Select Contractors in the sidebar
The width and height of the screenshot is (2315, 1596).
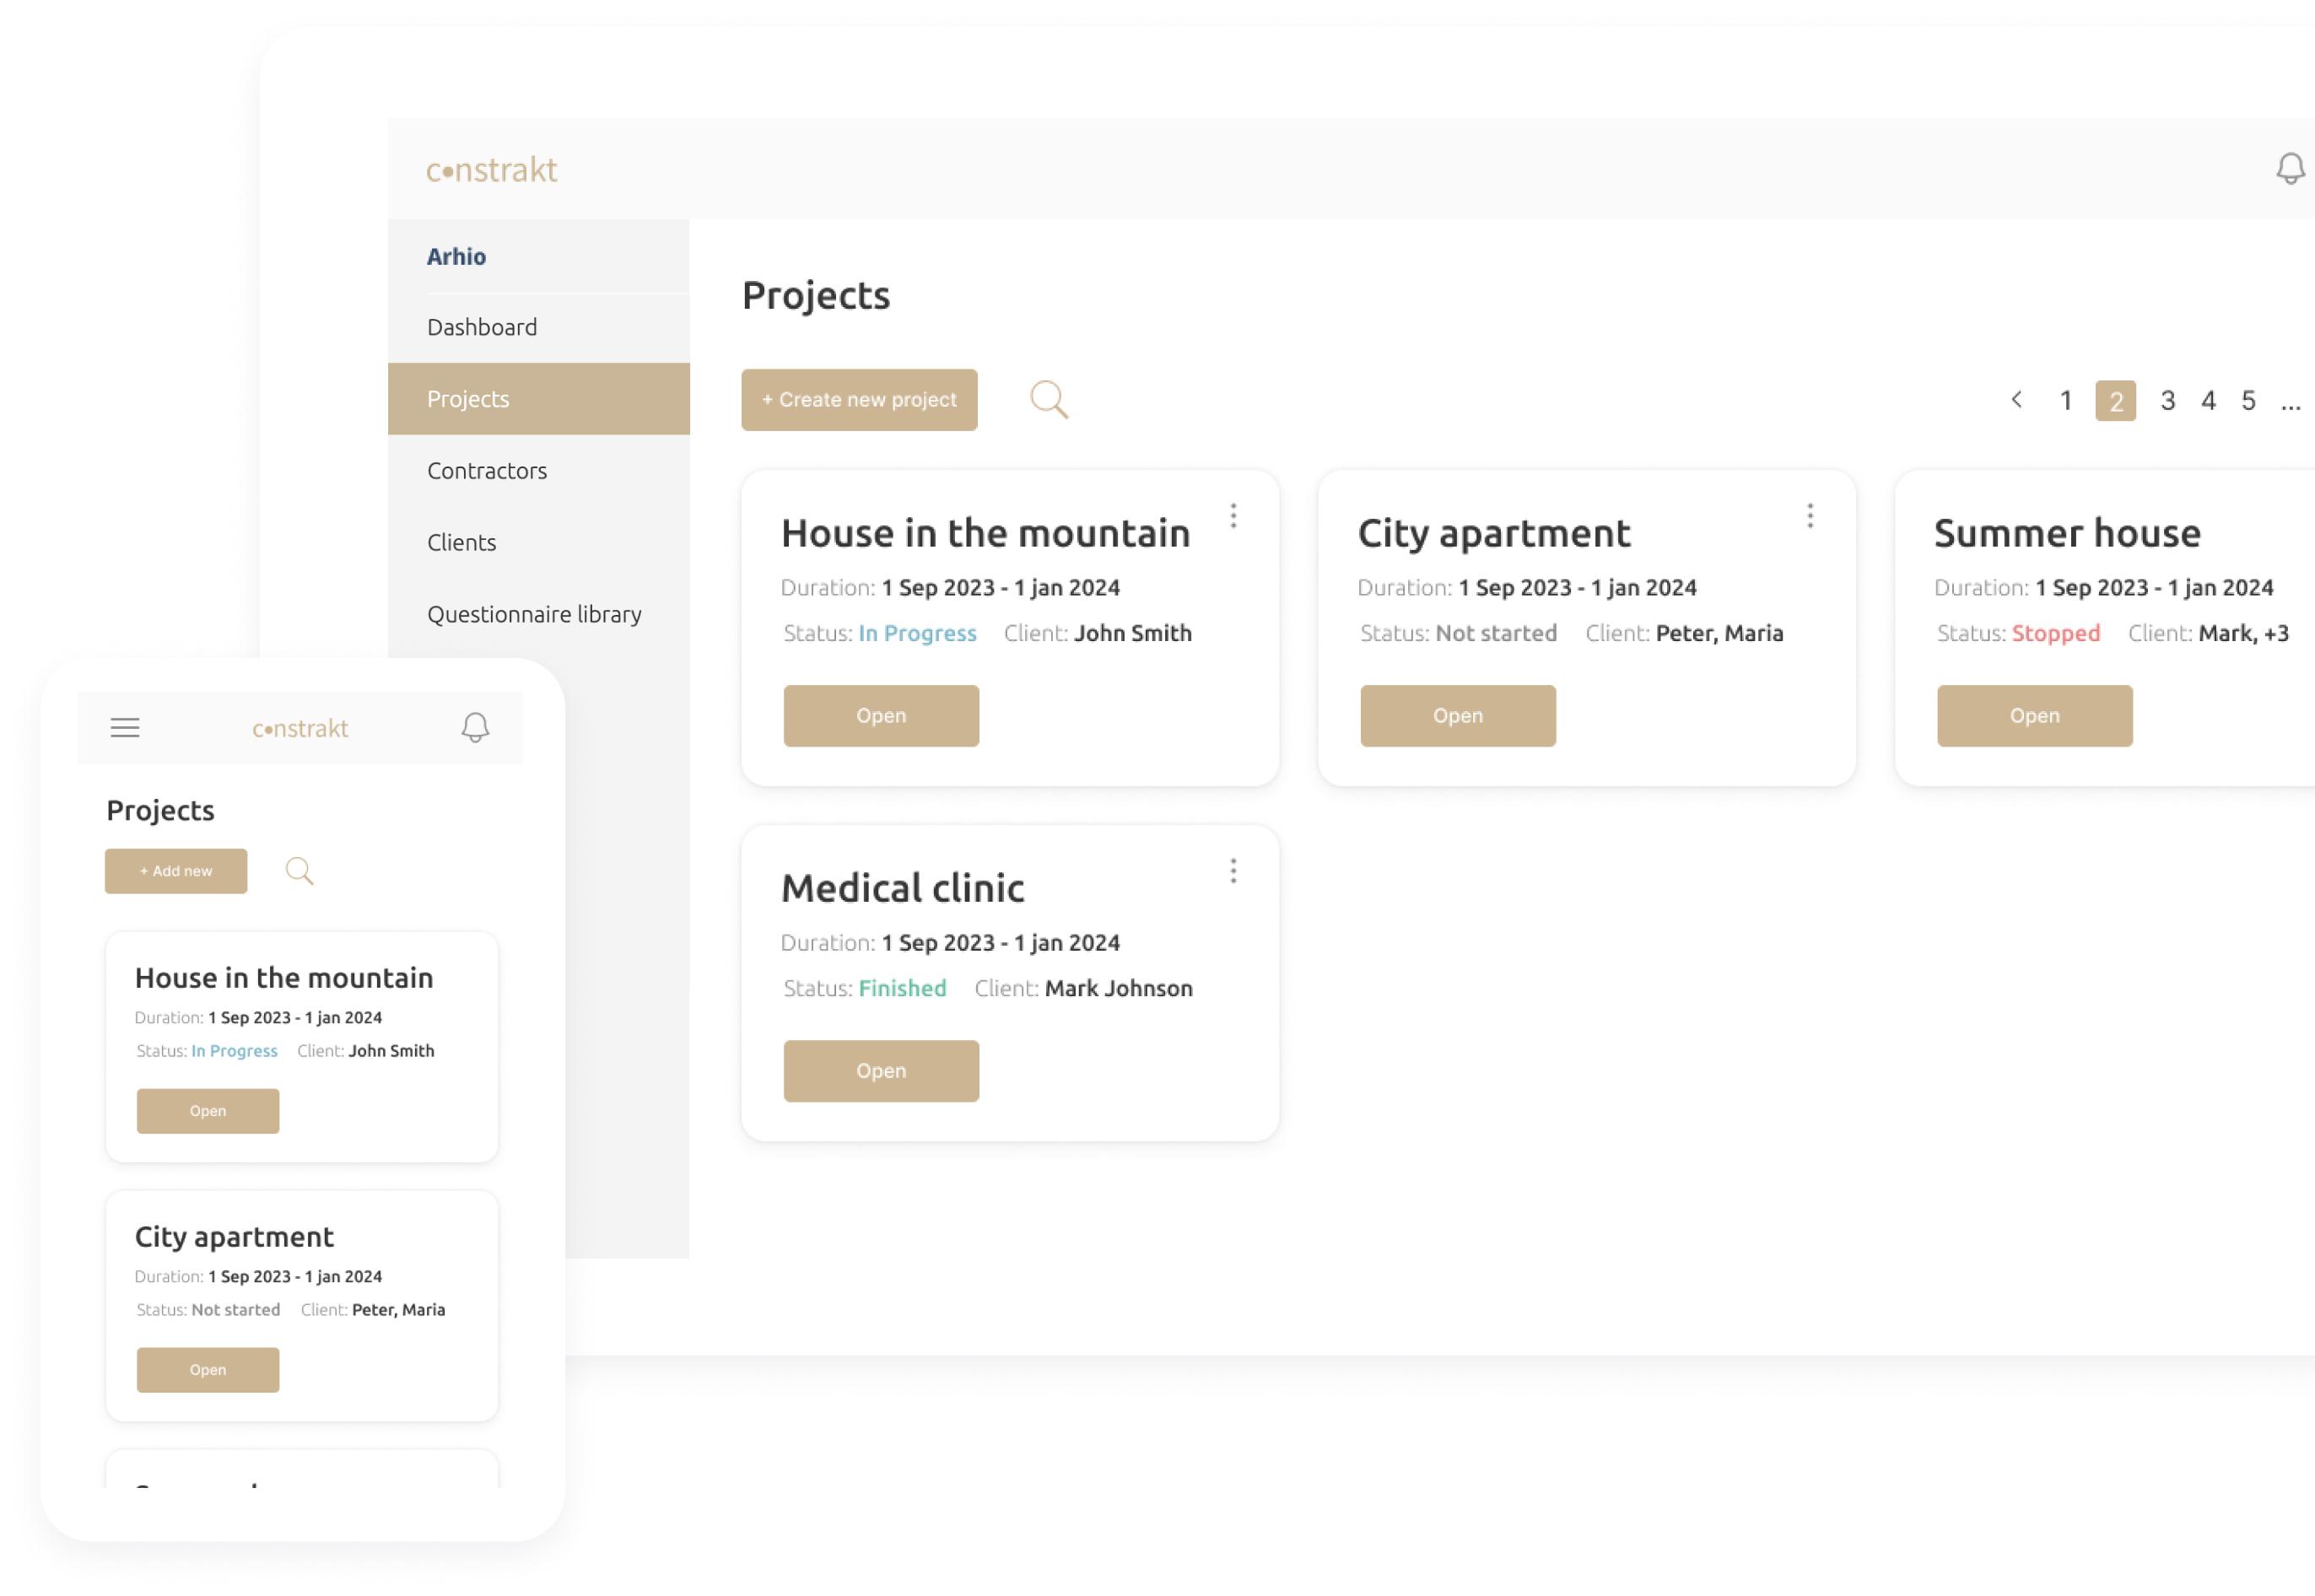click(x=487, y=470)
